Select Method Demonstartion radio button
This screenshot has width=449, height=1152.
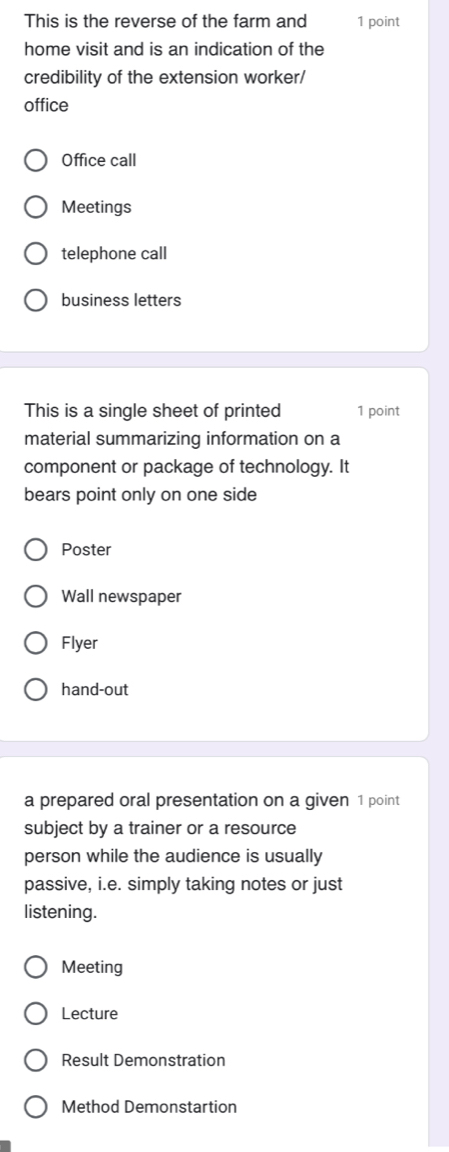click(x=35, y=1107)
